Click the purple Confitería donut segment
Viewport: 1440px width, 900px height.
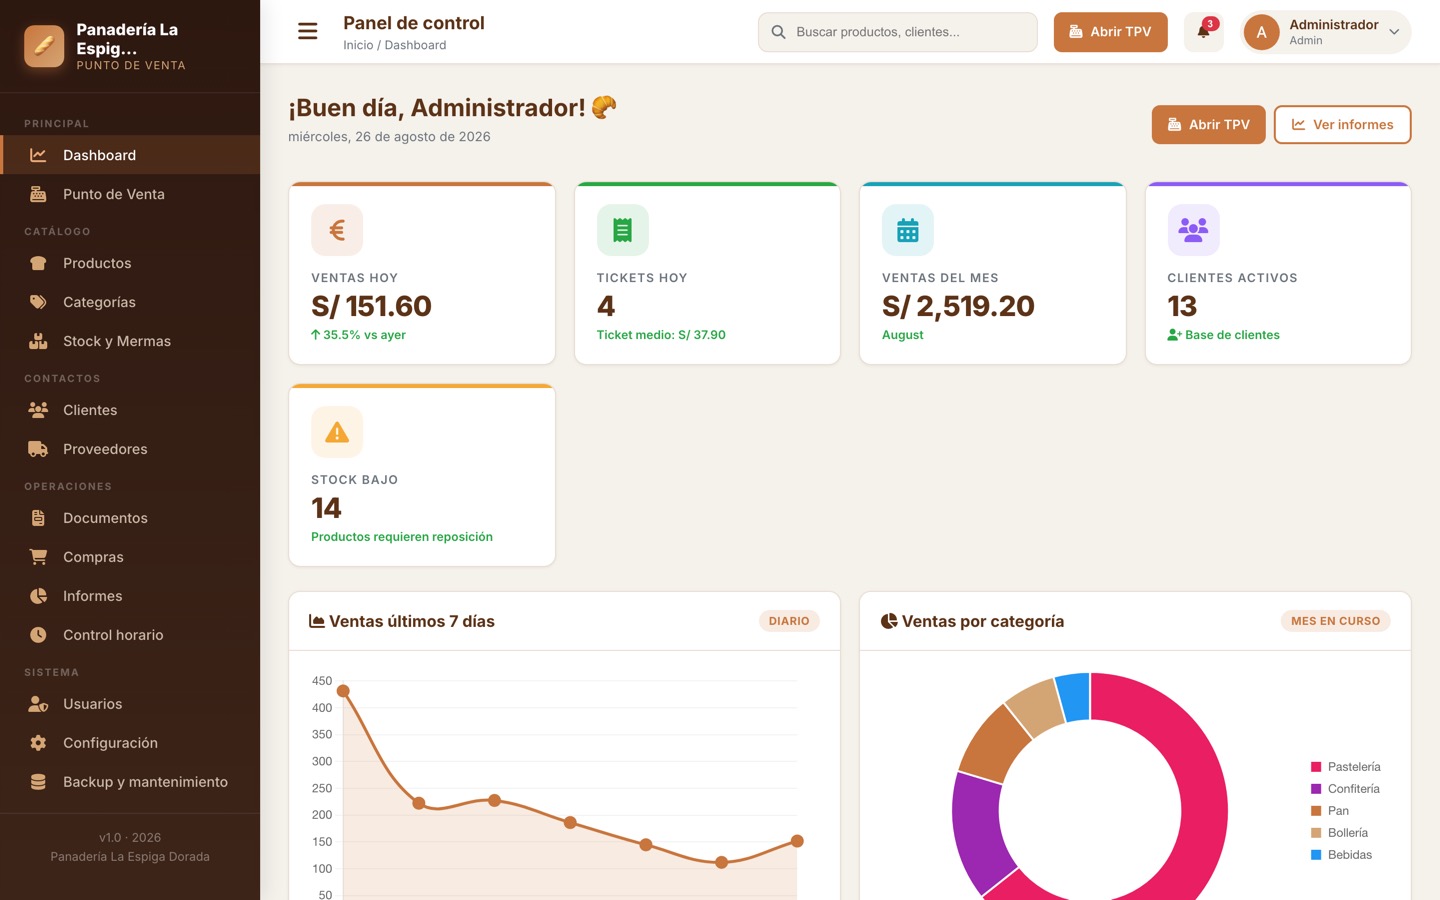point(976,830)
